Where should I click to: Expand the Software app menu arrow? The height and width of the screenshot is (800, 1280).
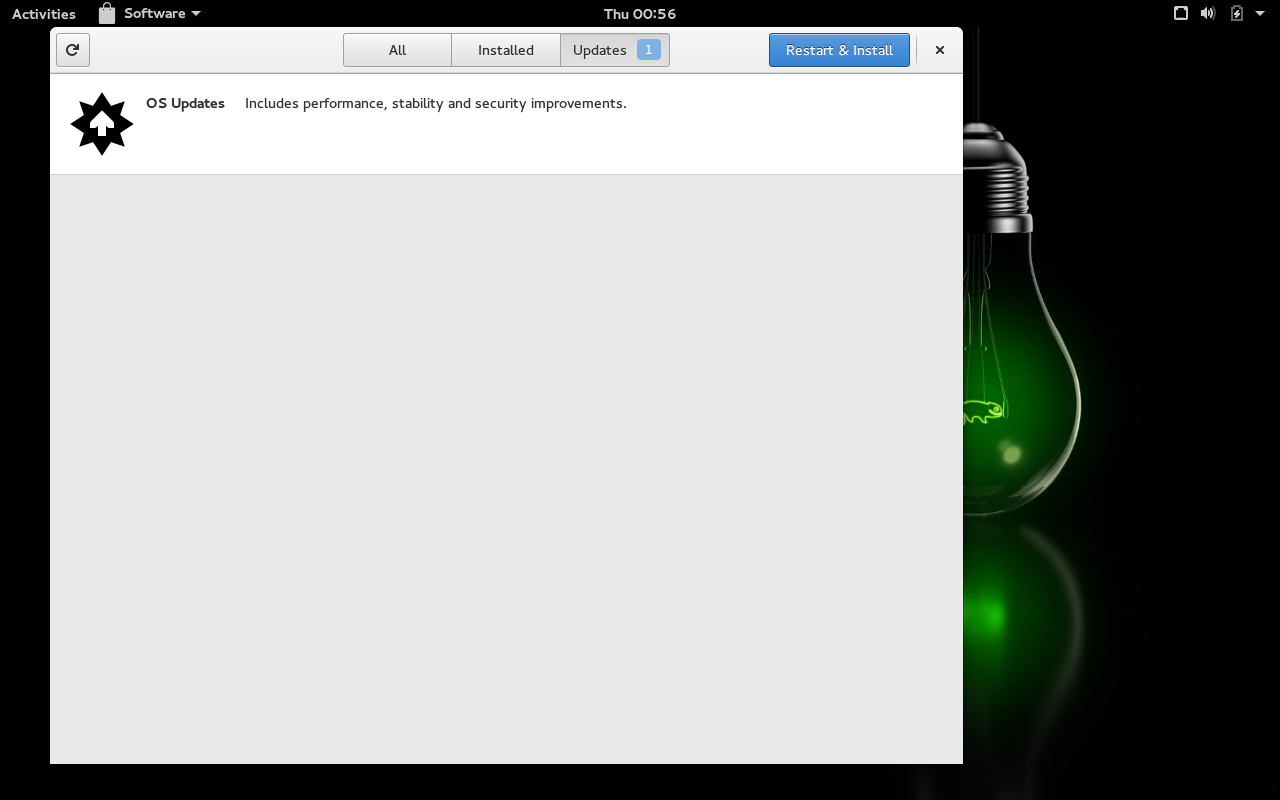196,14
